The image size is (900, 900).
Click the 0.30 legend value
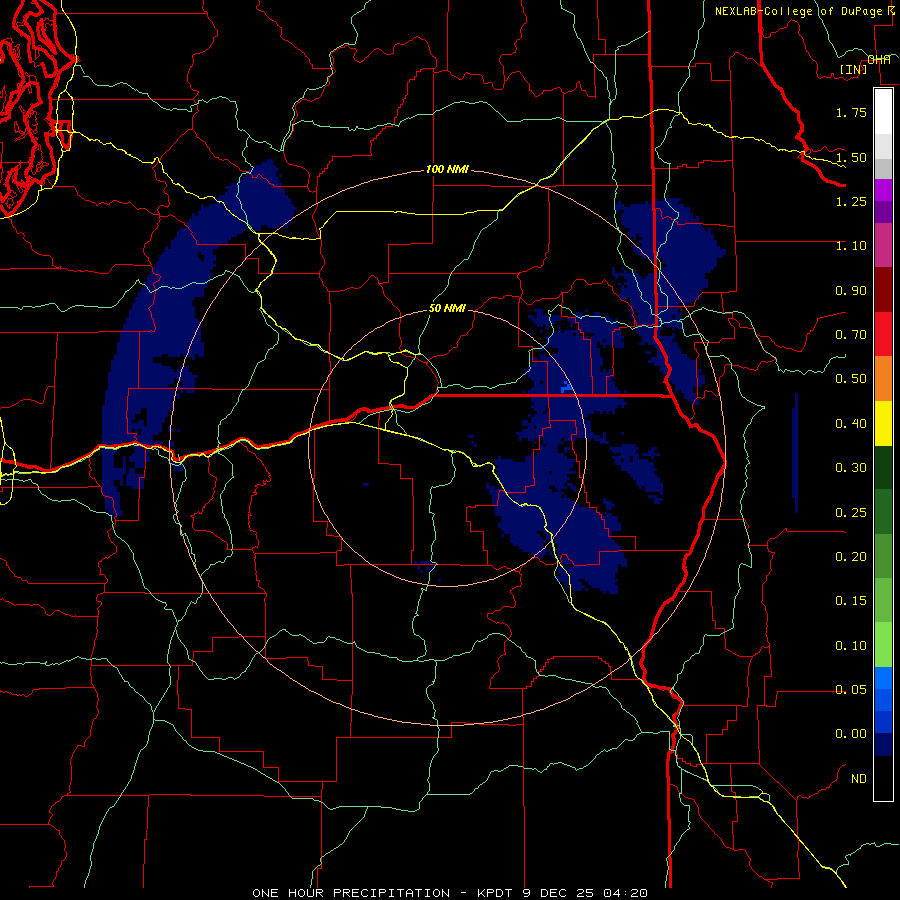pos(851,468)
